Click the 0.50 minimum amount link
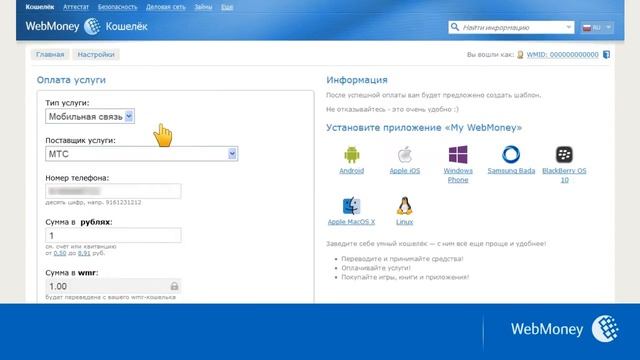Image resolution: width=640 pixels, height=360 pixels. [x=60, y=253]
